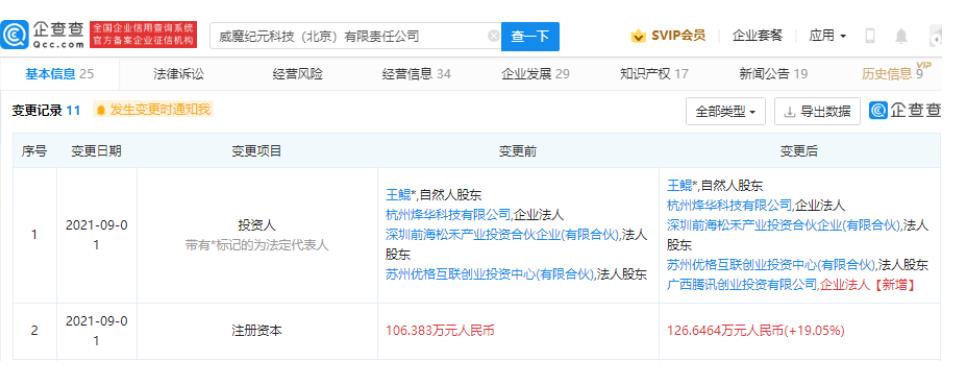This screenshot has height=378, width=969.
Task: Click the 变更日期 column header
Action: pos(96,151)
